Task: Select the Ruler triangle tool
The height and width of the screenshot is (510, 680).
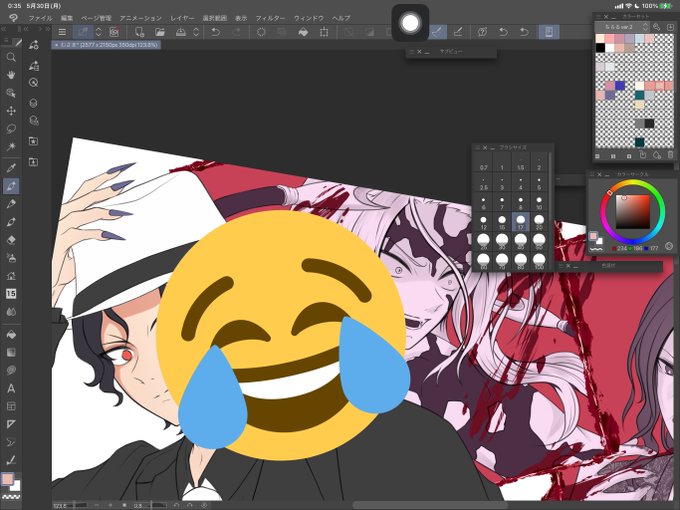Action: 11,424
